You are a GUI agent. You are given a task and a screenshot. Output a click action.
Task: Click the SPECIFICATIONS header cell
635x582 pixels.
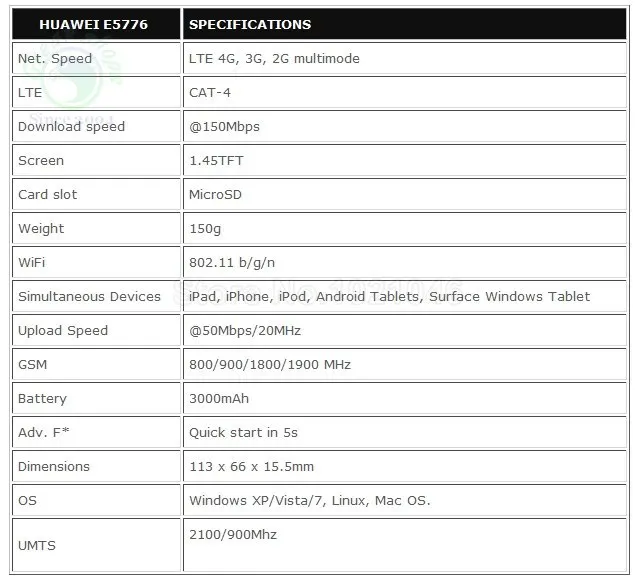[x=405, y=24]
